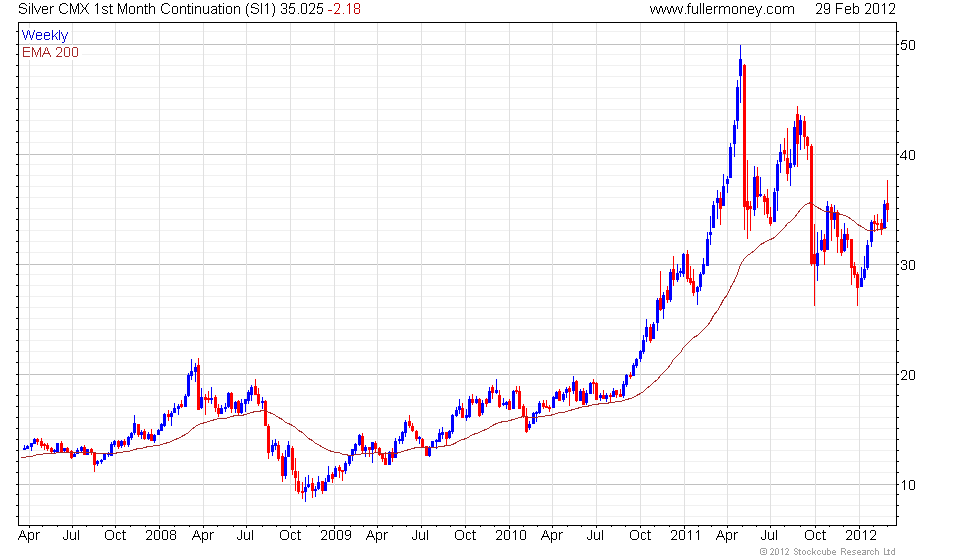Click the 'EMA 200' legend label
Viewport: 980px width, 560px height.
[51, 52]
